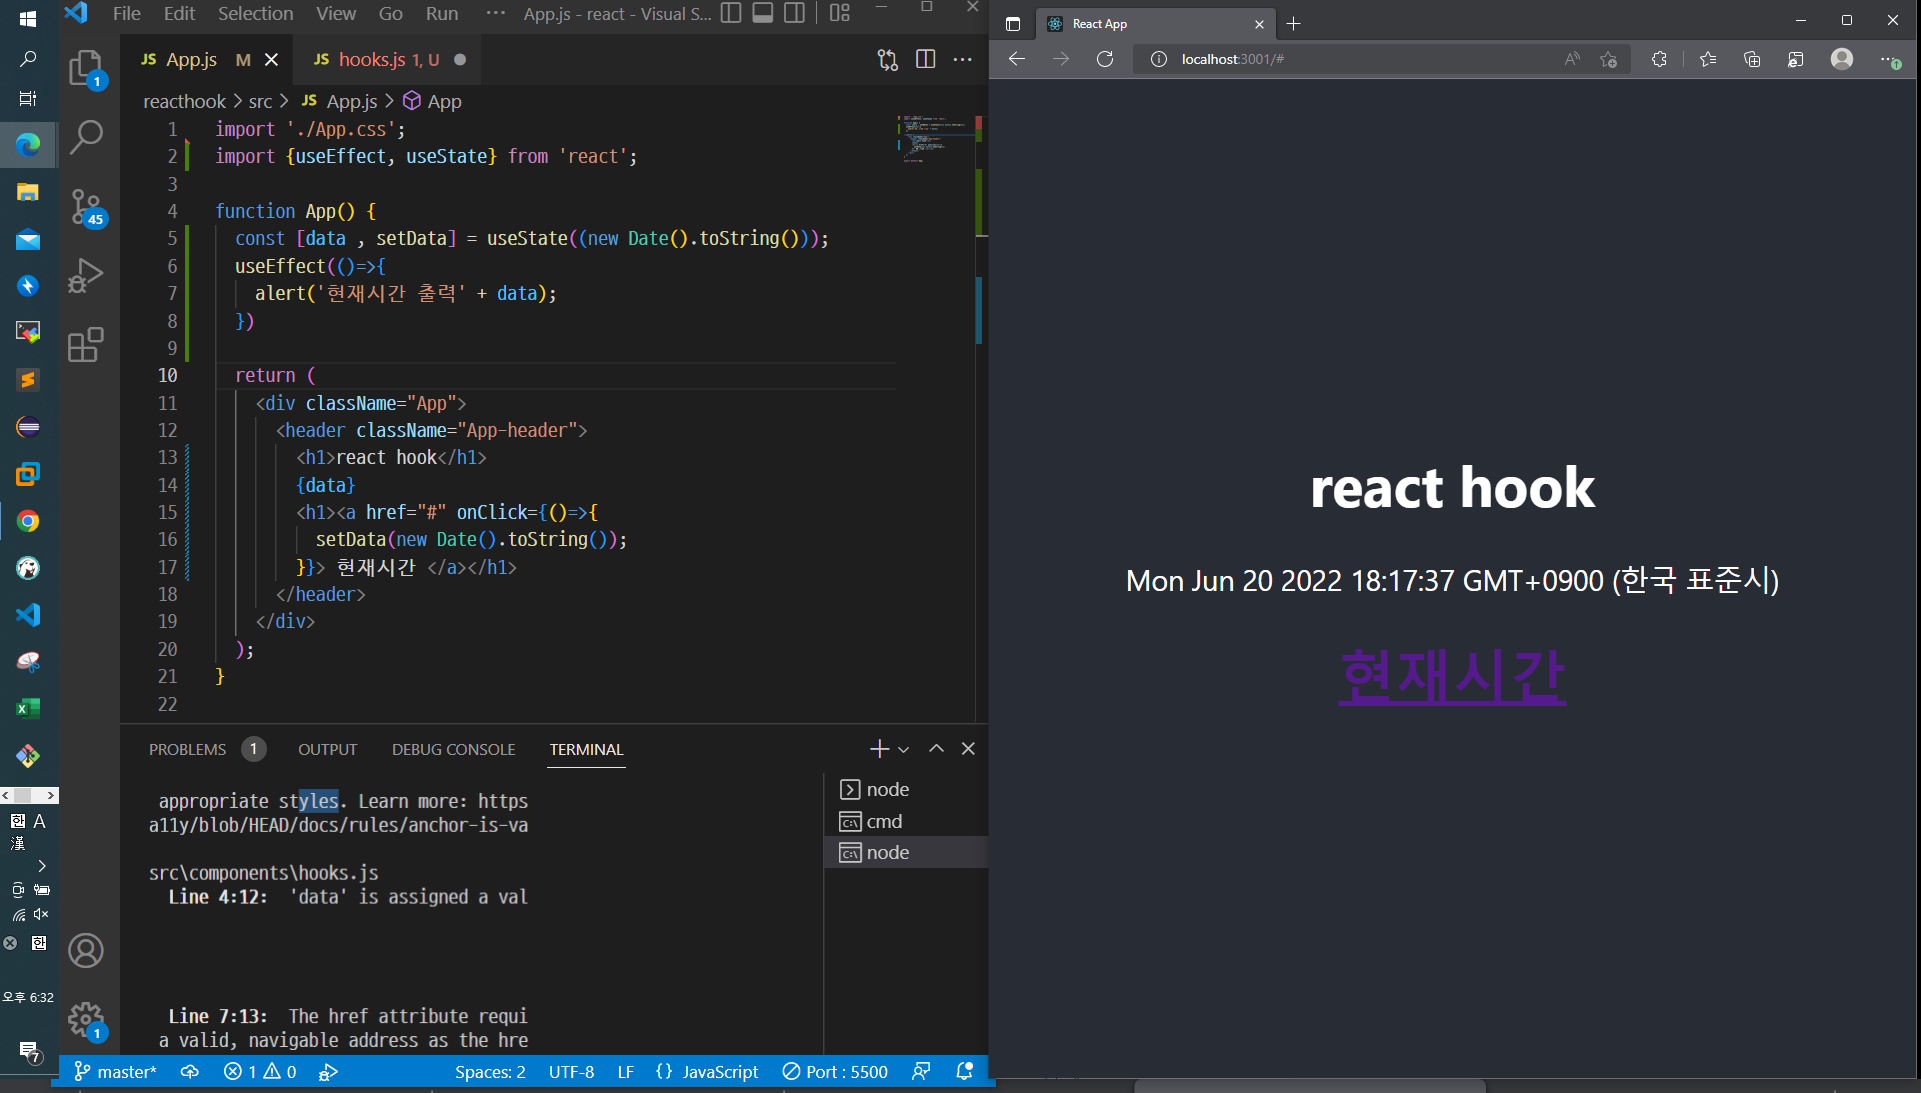Toggle the secondary side bar layout button
The height and width of the screenshot is (1093, 1921).
[x=795, y=14]
